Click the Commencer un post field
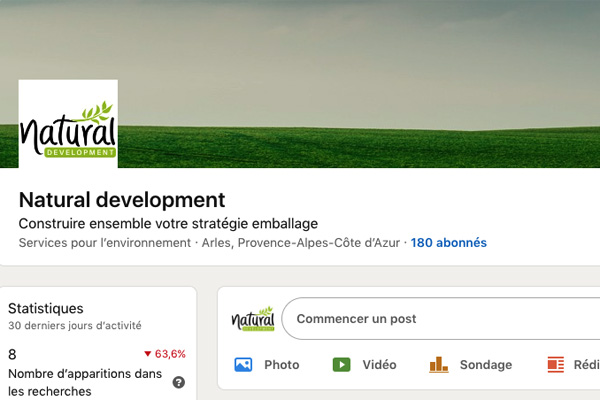The width and height of the screenshot is (600, 400). 441,318
